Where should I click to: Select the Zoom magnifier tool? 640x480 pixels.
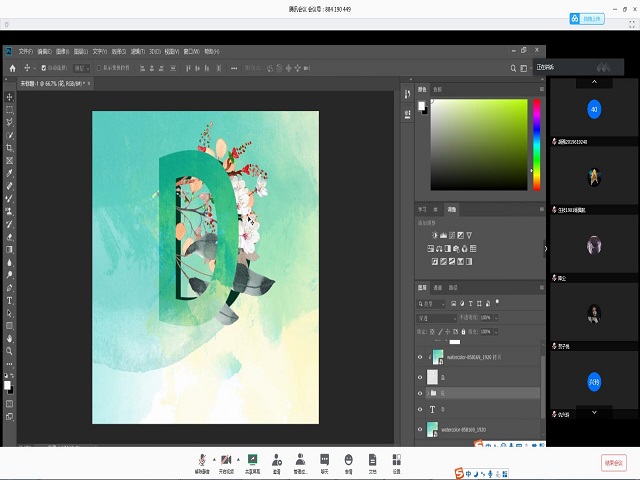tap(10, 351)
